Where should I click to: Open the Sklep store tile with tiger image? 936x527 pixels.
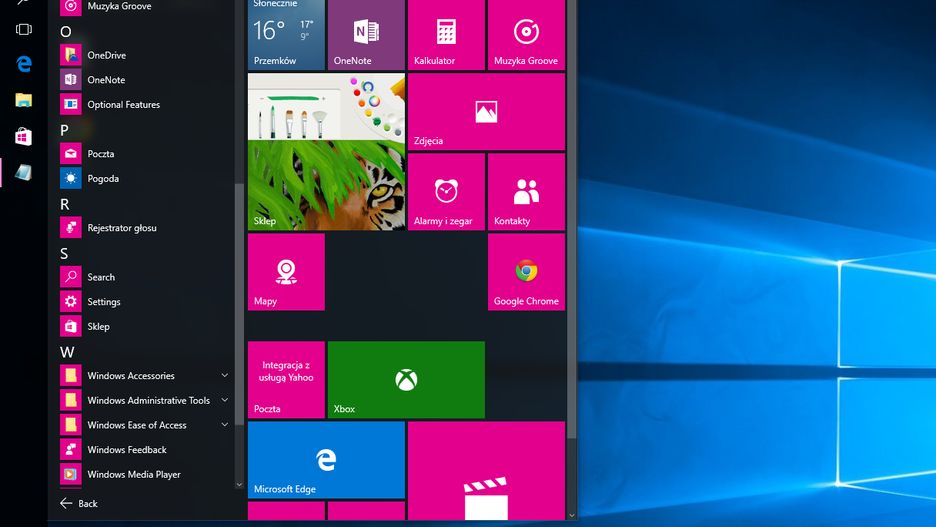point(327,152)
